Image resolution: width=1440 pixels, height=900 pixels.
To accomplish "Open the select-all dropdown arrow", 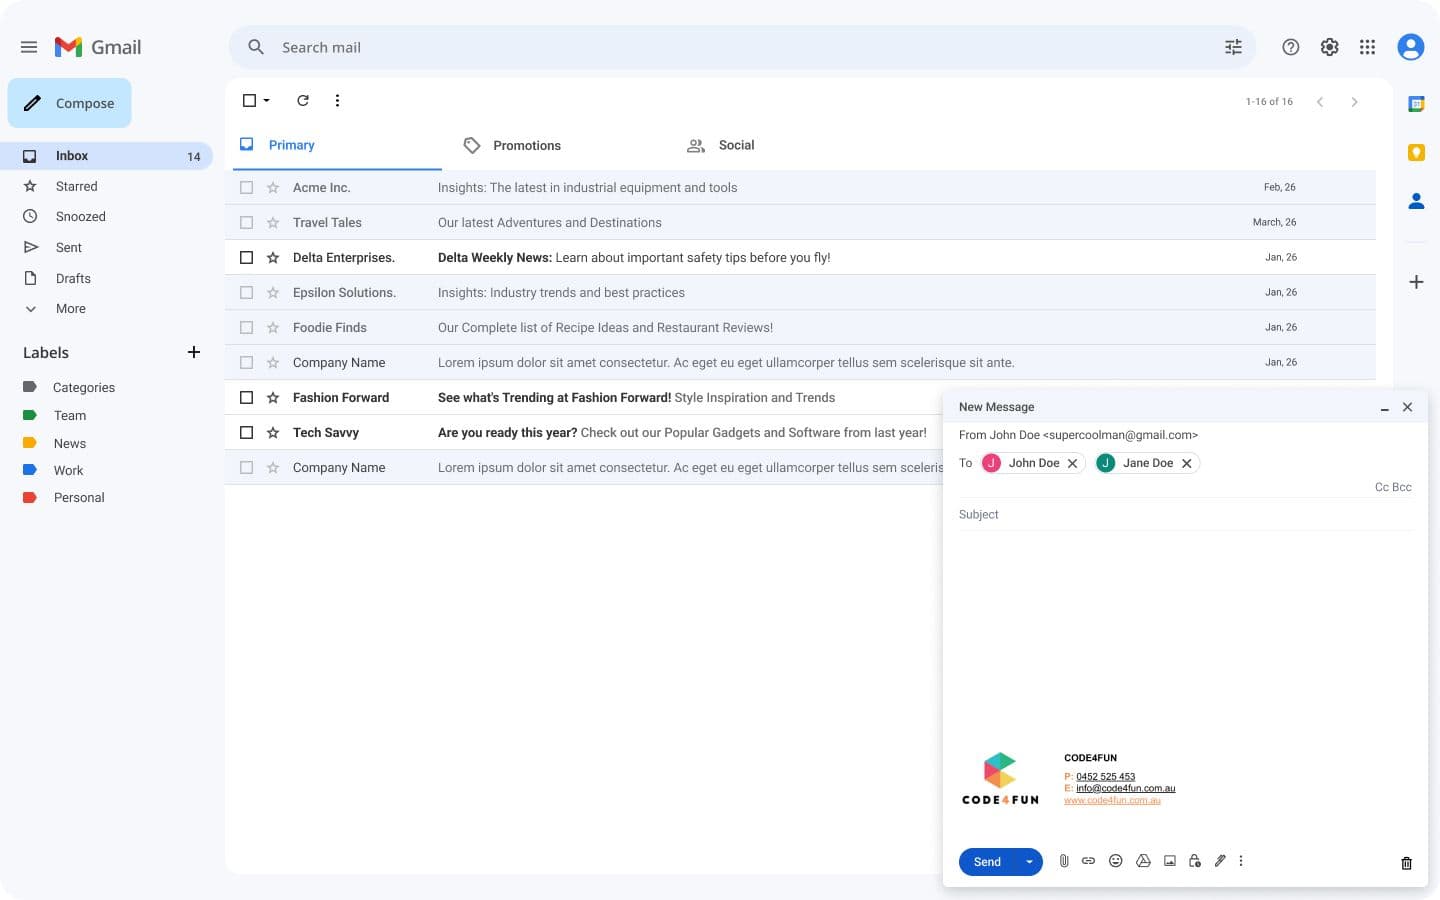I will pyautogui.click(x=265, y=100).
